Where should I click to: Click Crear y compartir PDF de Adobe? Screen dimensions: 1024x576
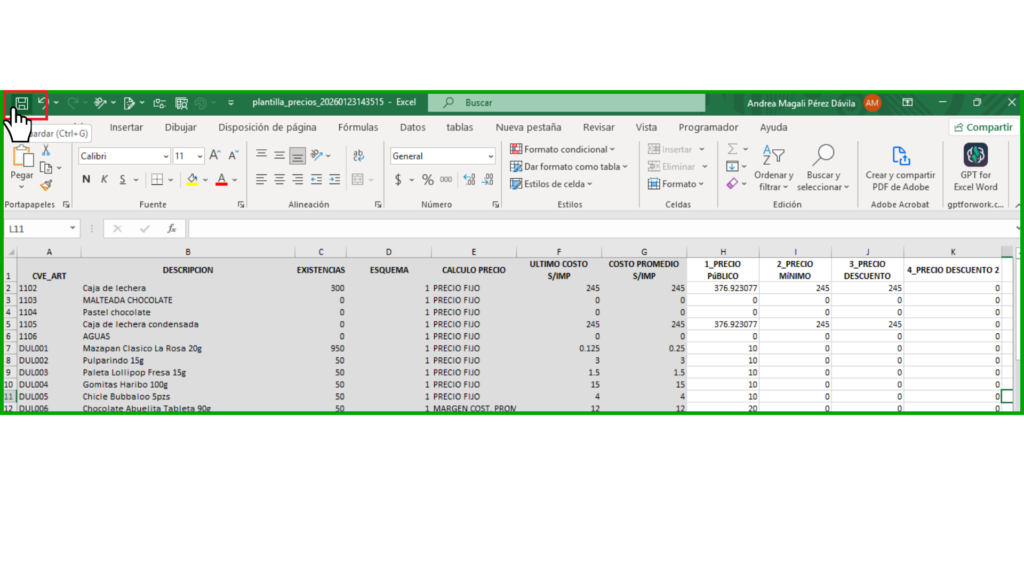coord(900,167)
